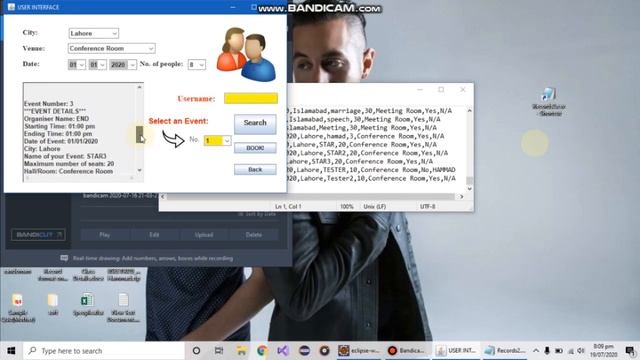Open Cortana from the taskbar

[x=196, y=351]
